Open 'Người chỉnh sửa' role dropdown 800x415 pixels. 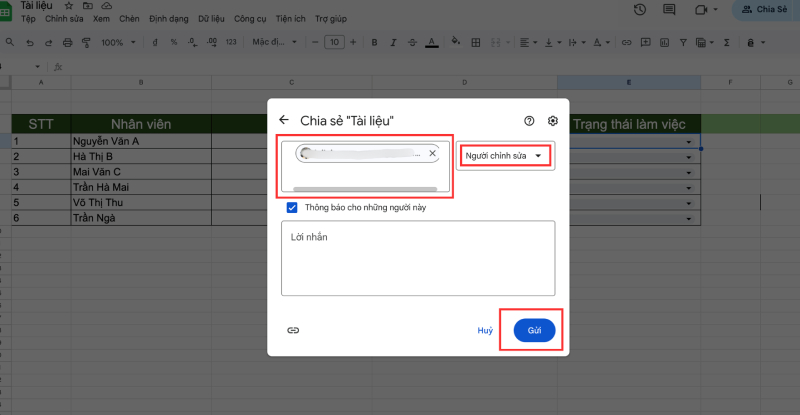[505, 156]
